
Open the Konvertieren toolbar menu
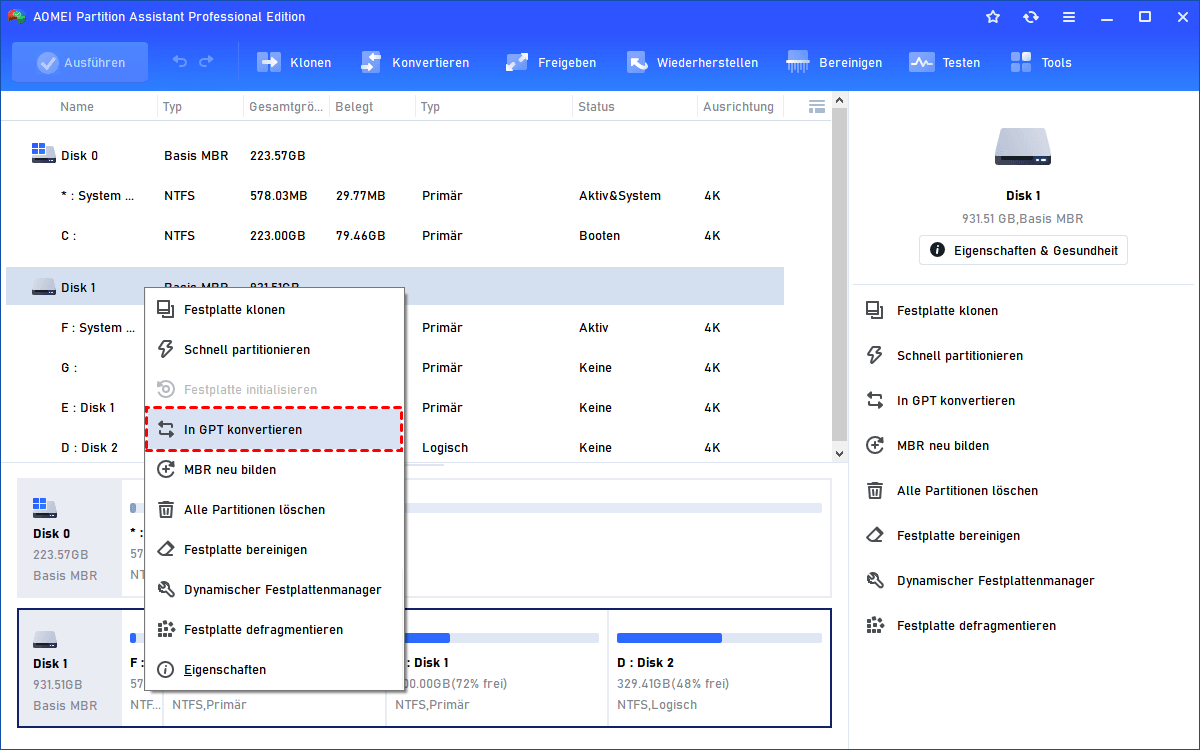point(371,62)
